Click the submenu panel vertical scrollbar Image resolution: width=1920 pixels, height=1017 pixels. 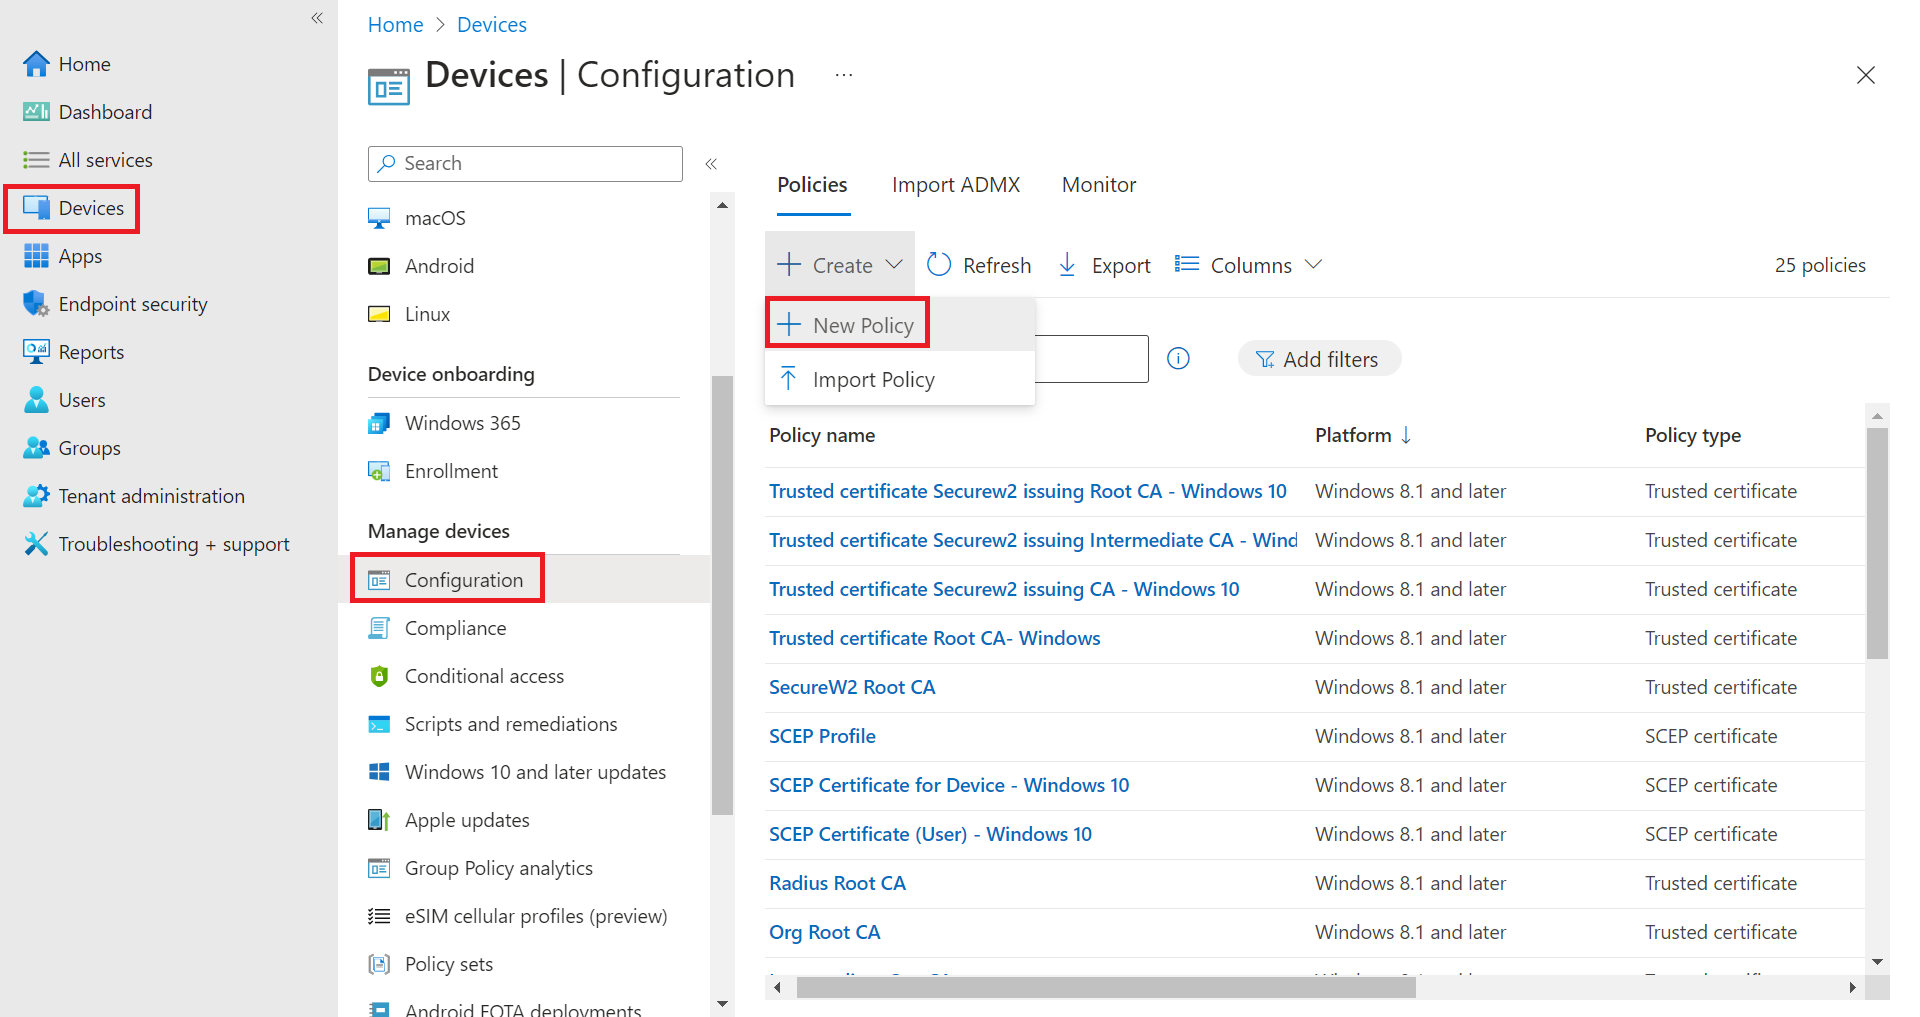point(722,595)
